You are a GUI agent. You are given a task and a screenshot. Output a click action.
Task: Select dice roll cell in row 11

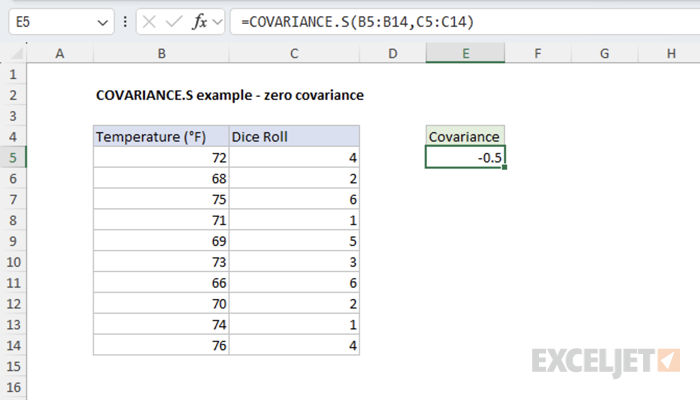294,283
